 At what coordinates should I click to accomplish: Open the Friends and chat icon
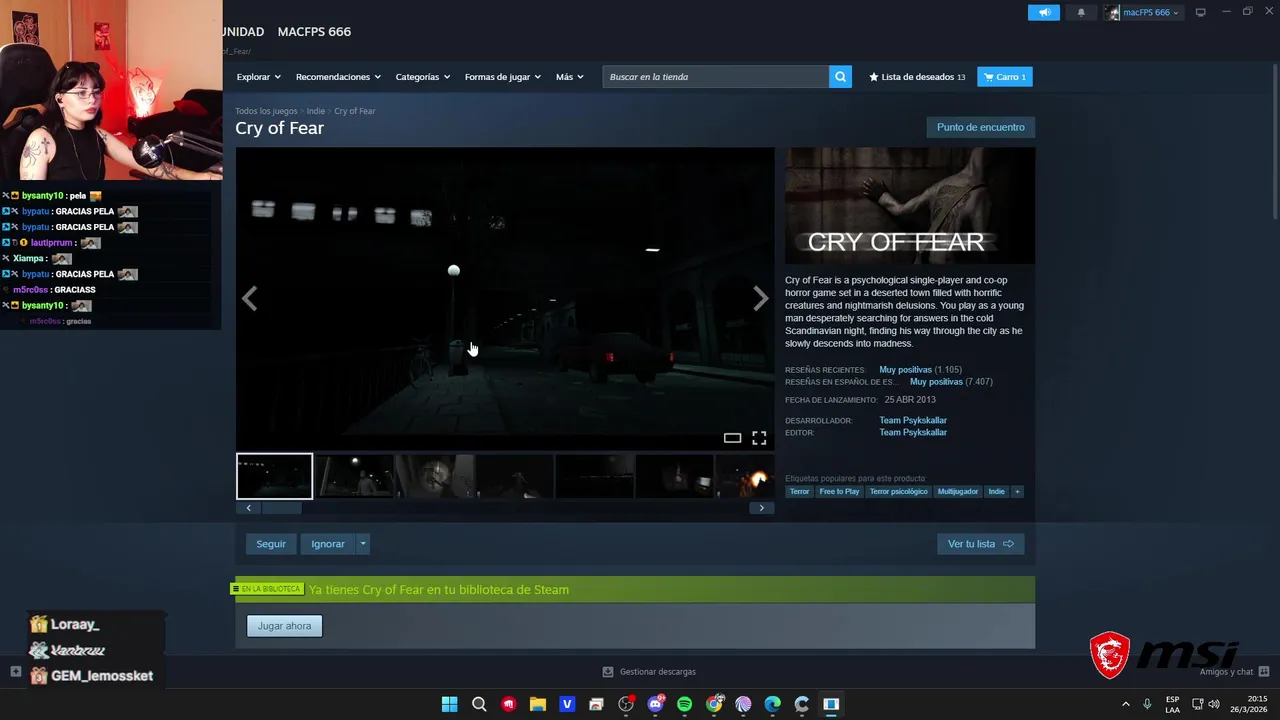pos(1264,672)
